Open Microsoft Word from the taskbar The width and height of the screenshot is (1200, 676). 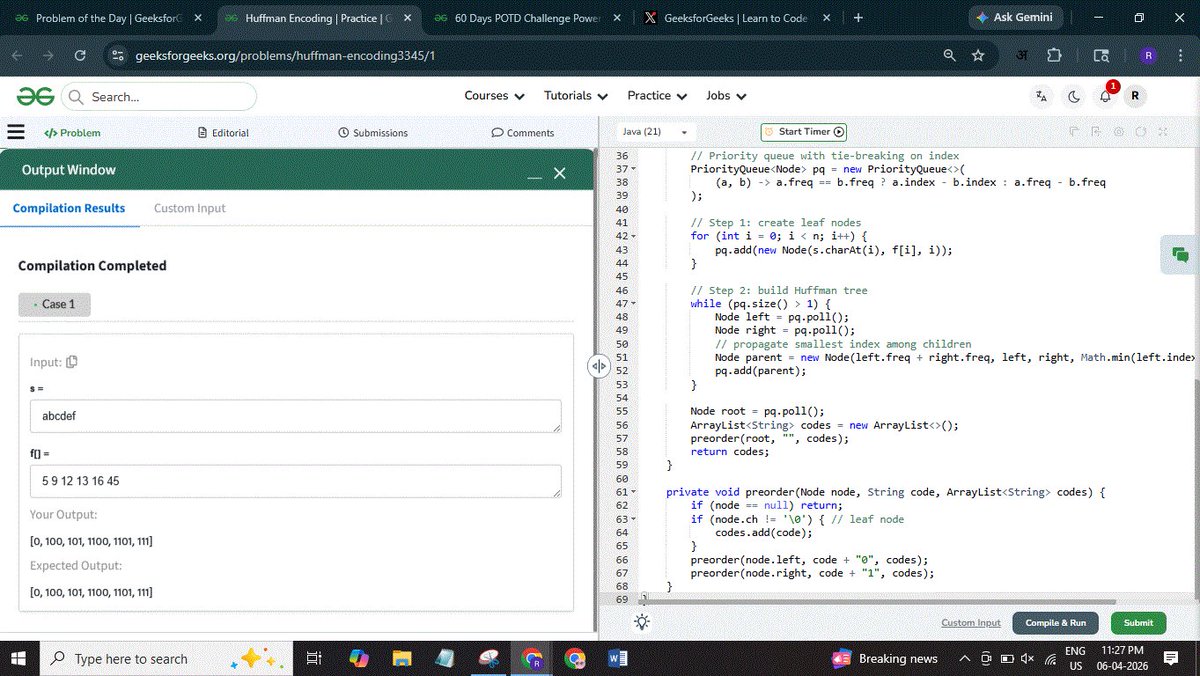pos(617,659)
